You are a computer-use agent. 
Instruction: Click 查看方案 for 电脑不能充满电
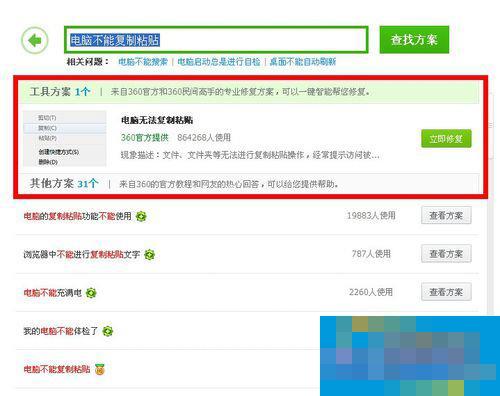pyautogui.click(x=446, y=292)
